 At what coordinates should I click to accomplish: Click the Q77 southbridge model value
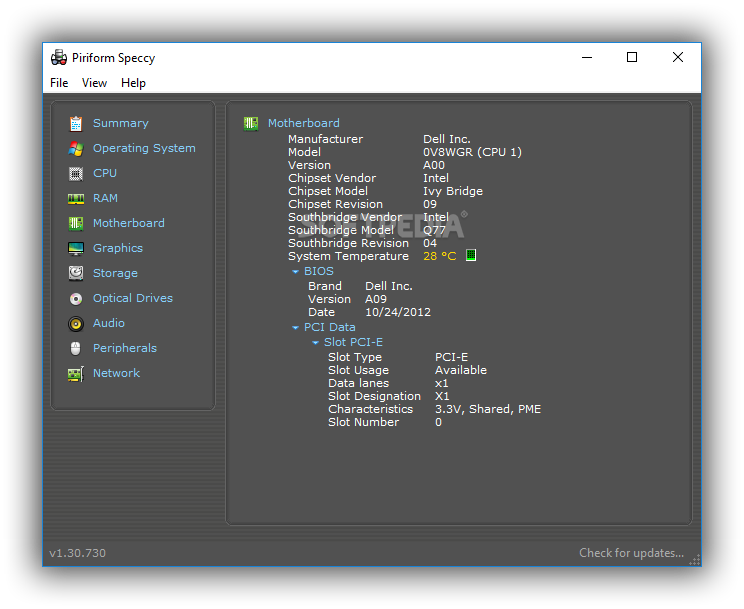(434, 230)
